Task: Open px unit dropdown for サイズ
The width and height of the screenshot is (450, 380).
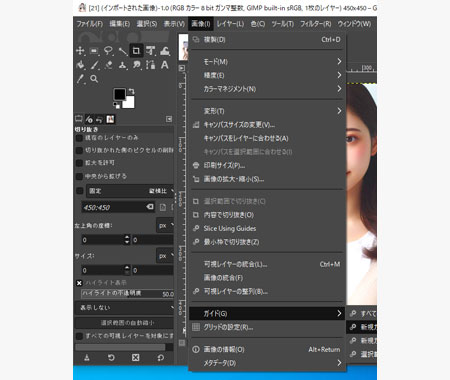Action: tap(165, 256)
